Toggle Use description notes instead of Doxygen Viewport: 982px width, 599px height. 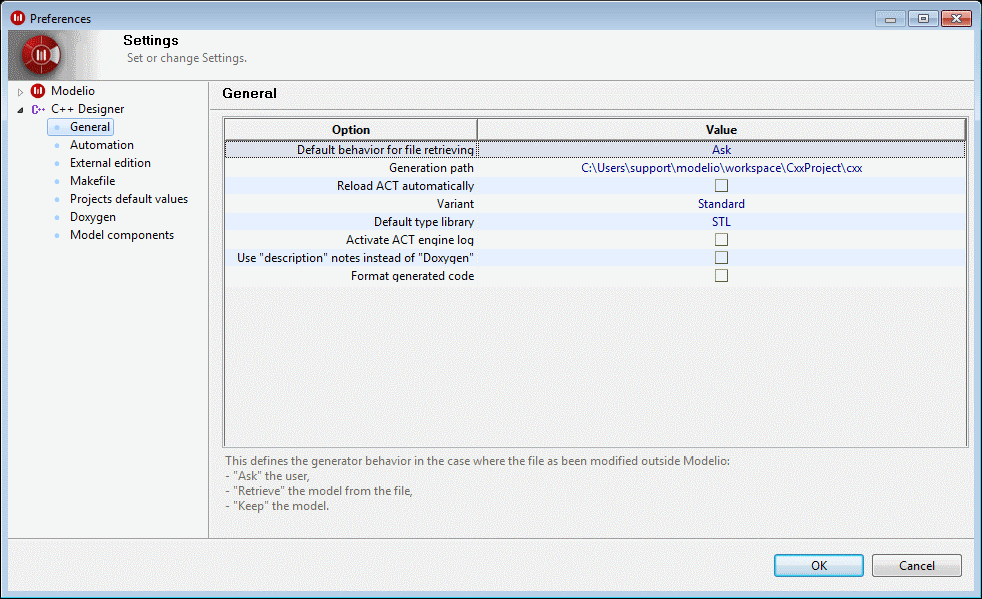click(721, 258)
